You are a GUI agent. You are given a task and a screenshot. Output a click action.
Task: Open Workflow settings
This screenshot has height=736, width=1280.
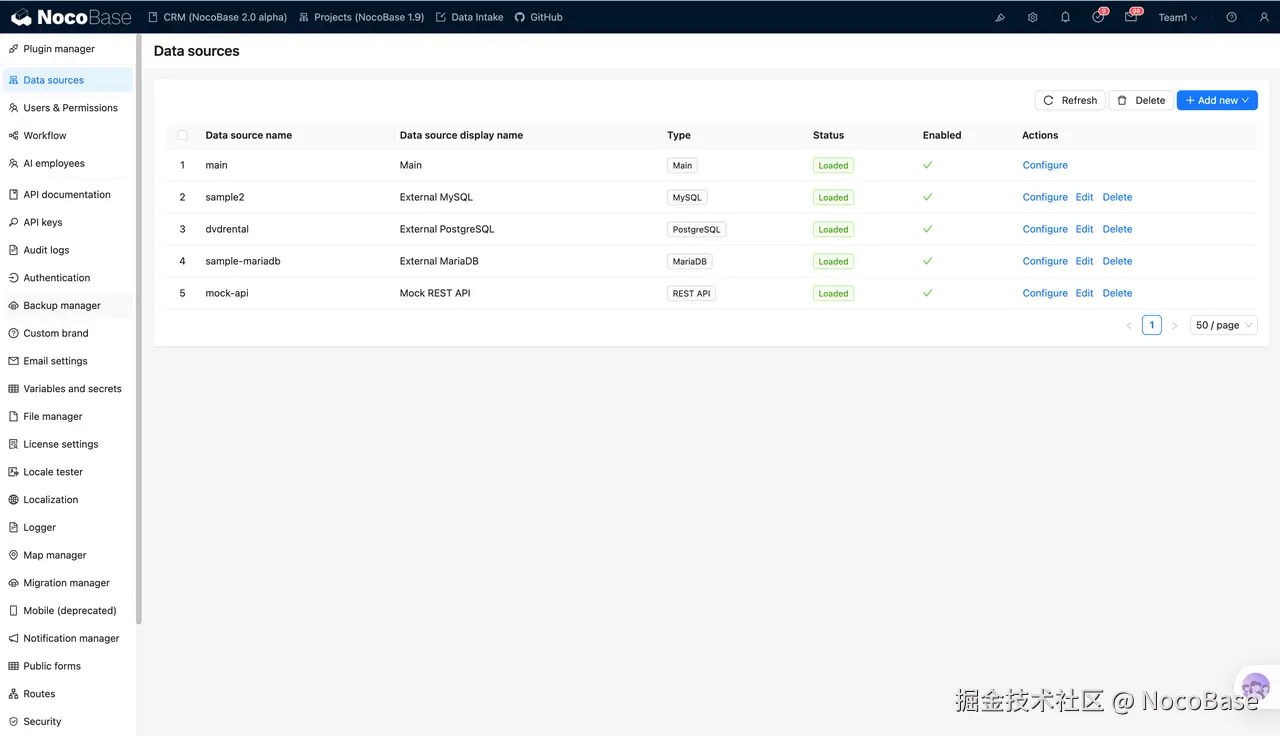coord(68,136)
